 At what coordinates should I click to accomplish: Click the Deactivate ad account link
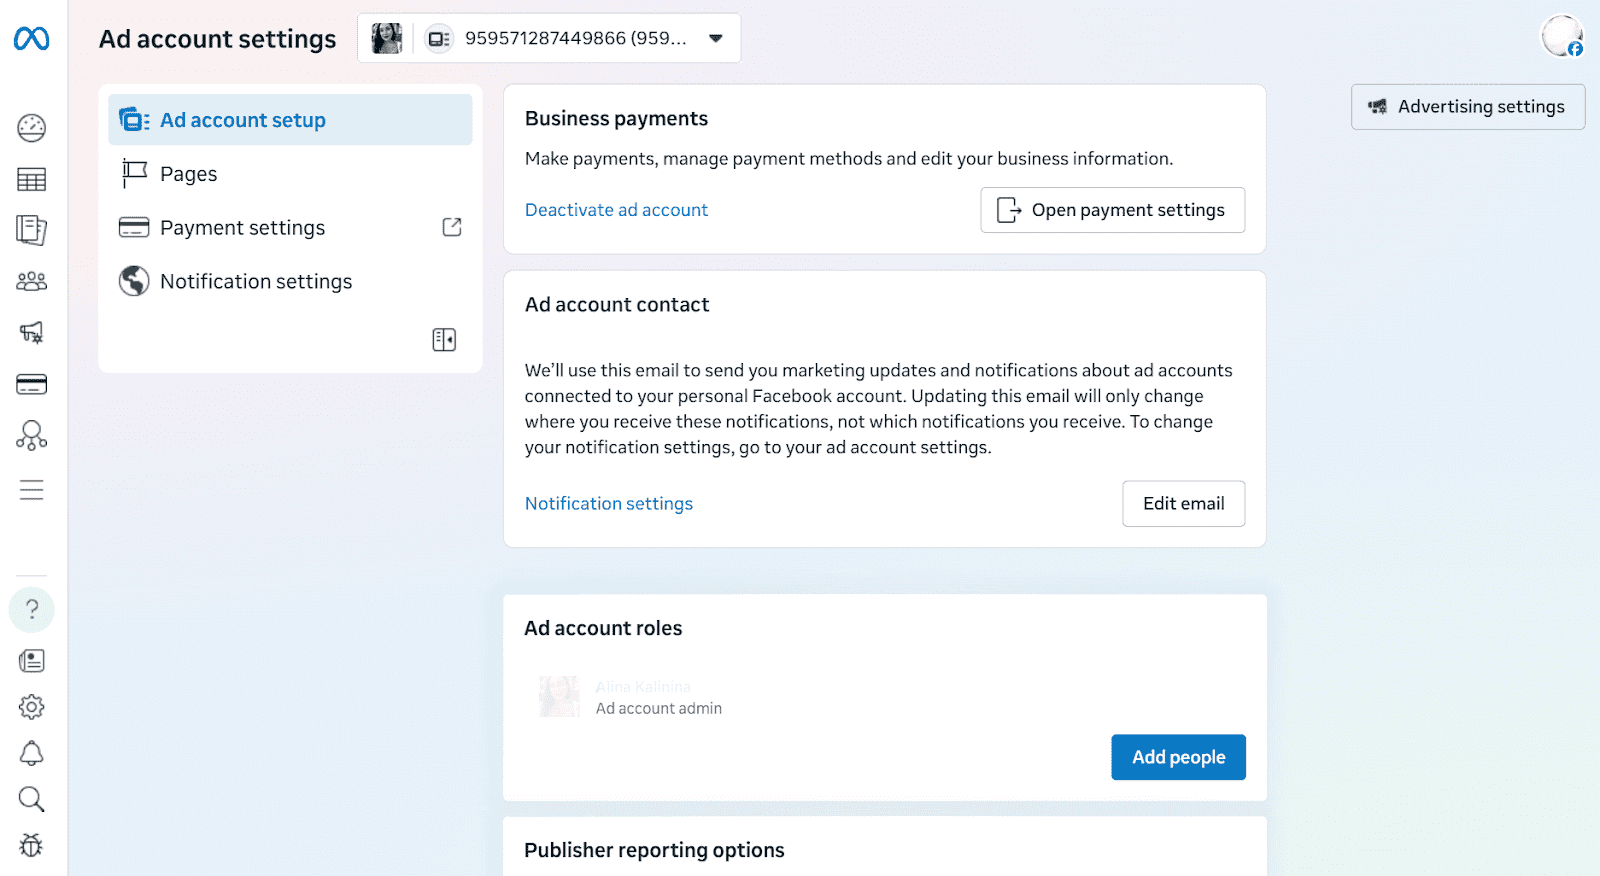click(616, 210)
